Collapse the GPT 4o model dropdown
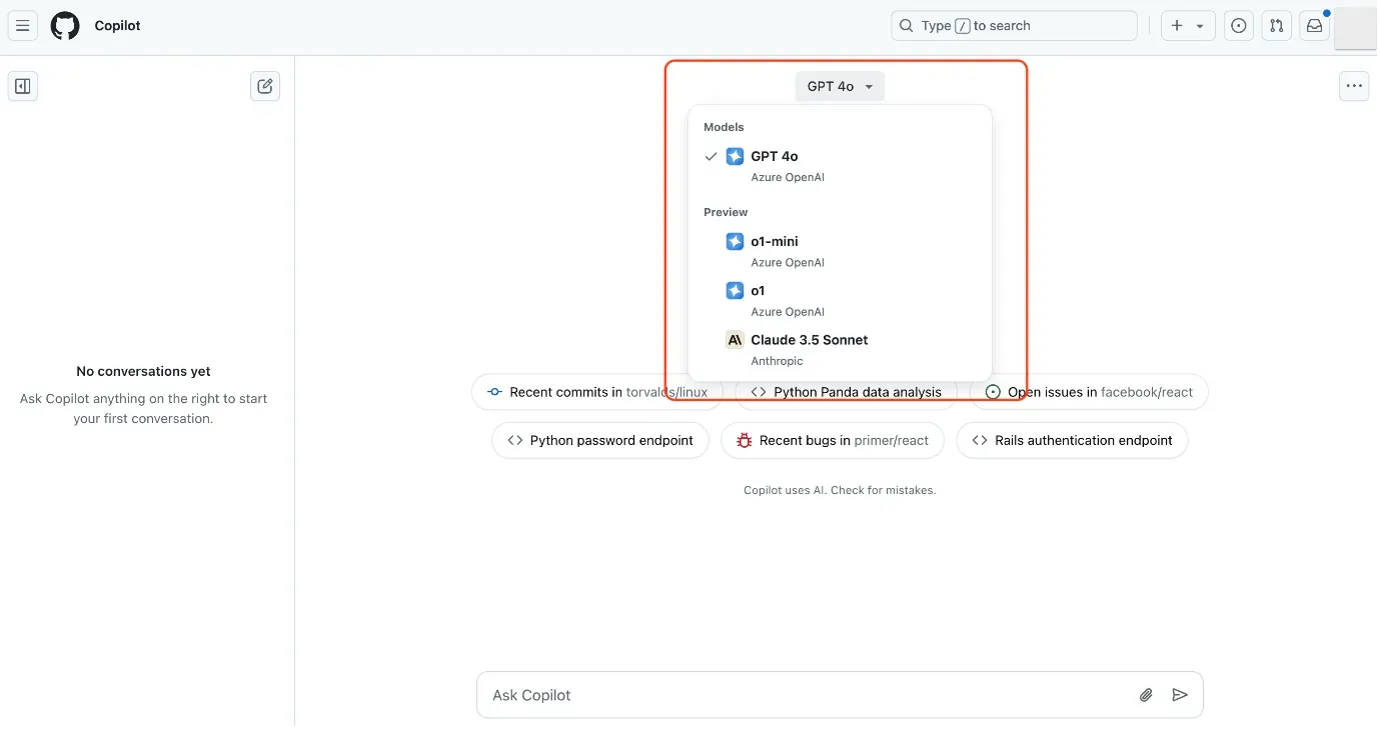Viewport: 1381px width, 730px height. (840, 86)
